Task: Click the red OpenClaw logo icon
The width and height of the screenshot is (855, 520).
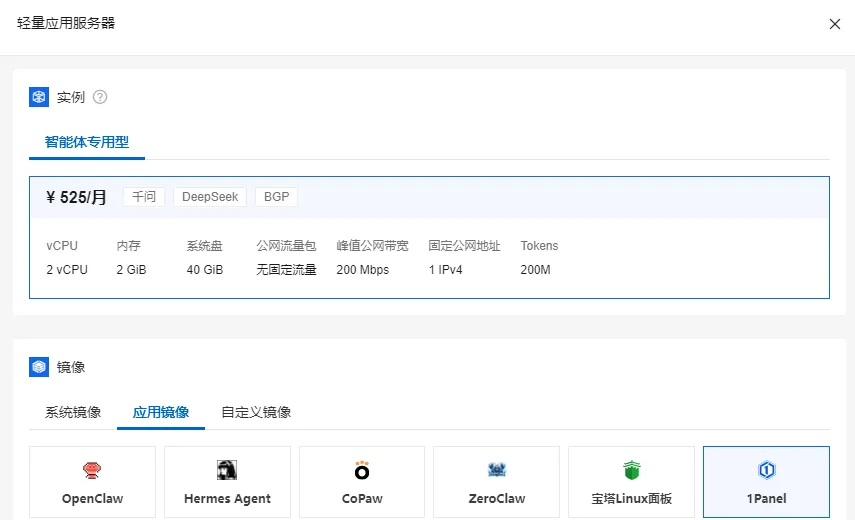Action: pyautogui.click(x=92, y=470)
